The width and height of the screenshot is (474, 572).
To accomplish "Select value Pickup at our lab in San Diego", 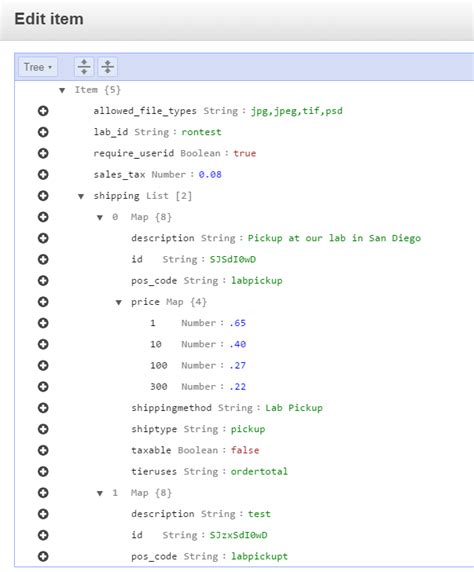I will pyautogui.click(x=334, y=238).
